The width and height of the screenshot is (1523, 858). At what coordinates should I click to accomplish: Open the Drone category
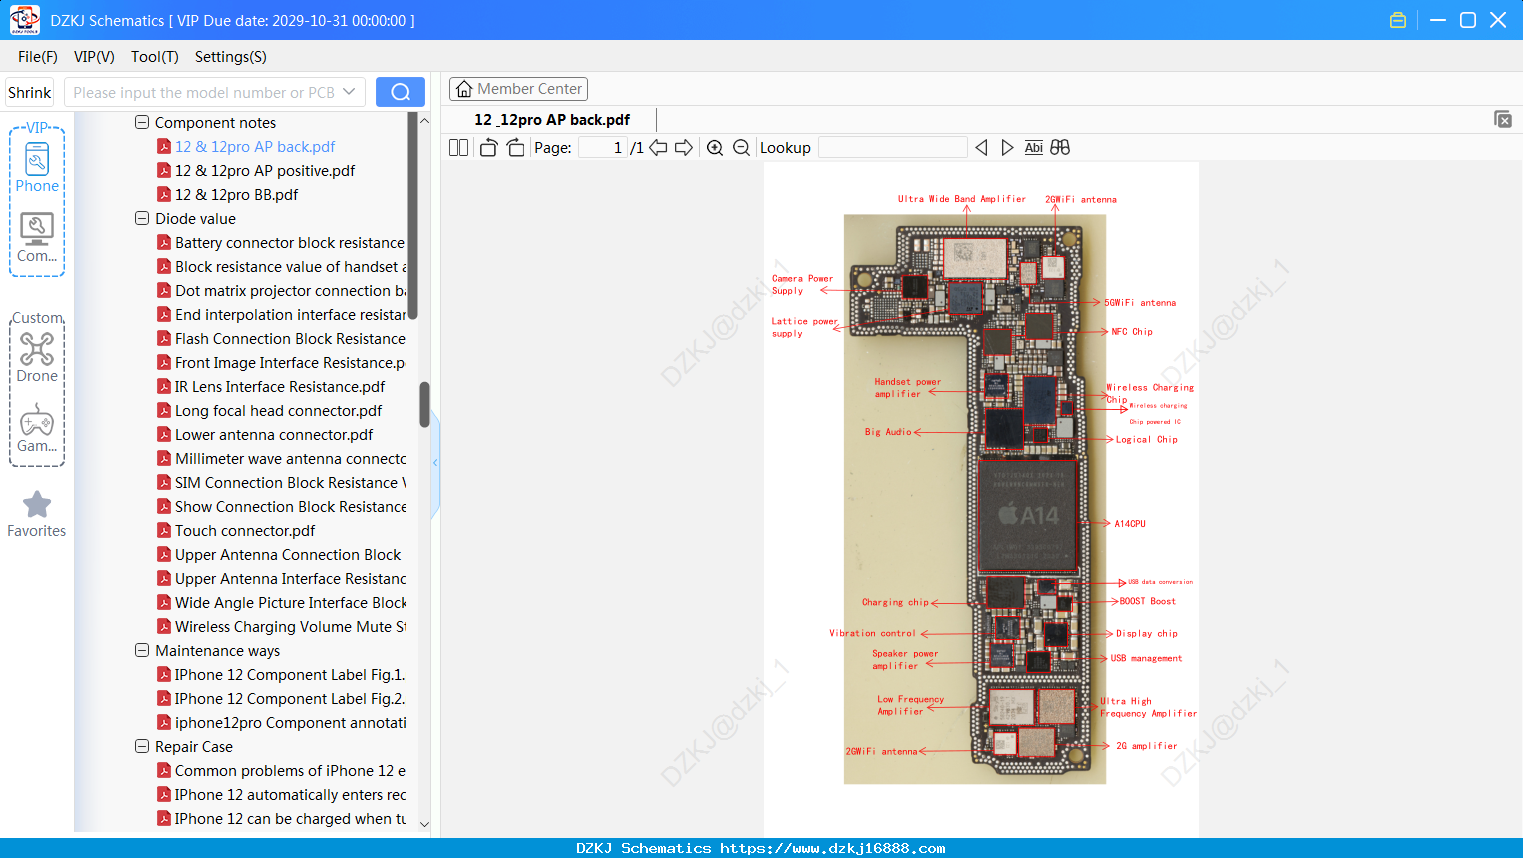(37, 357)
